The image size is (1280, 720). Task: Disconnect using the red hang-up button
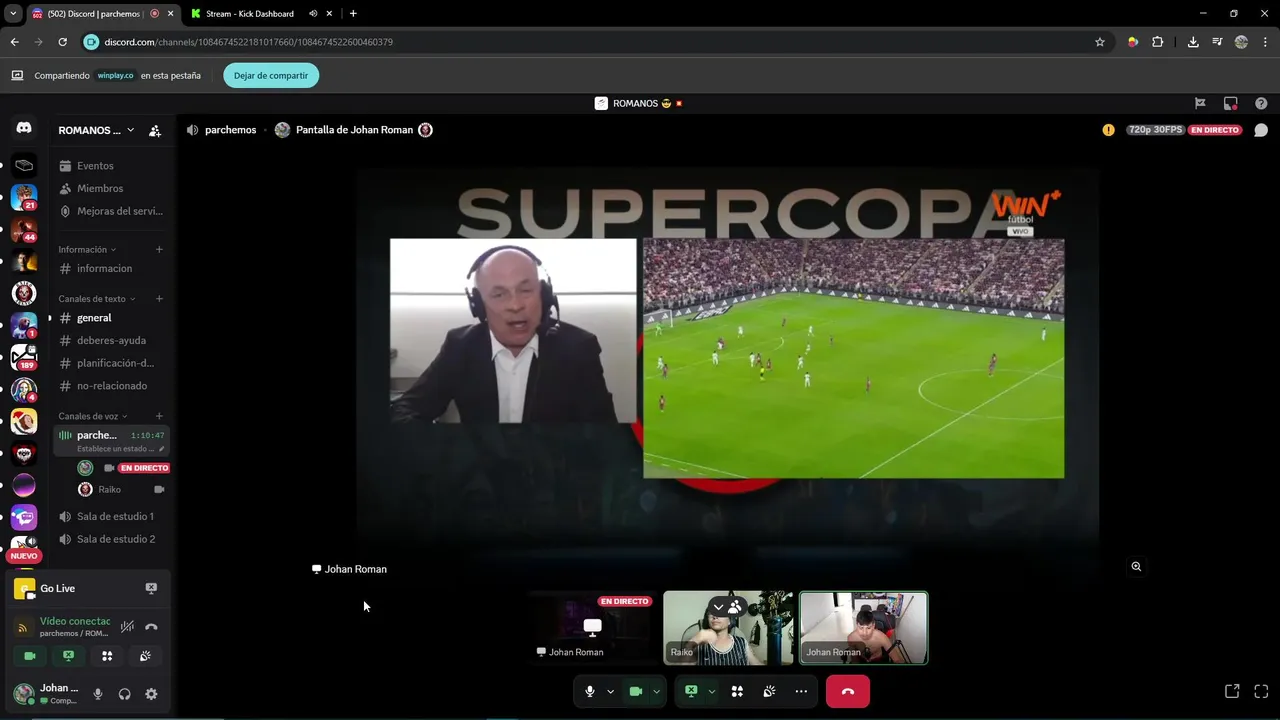pos(848,691)
